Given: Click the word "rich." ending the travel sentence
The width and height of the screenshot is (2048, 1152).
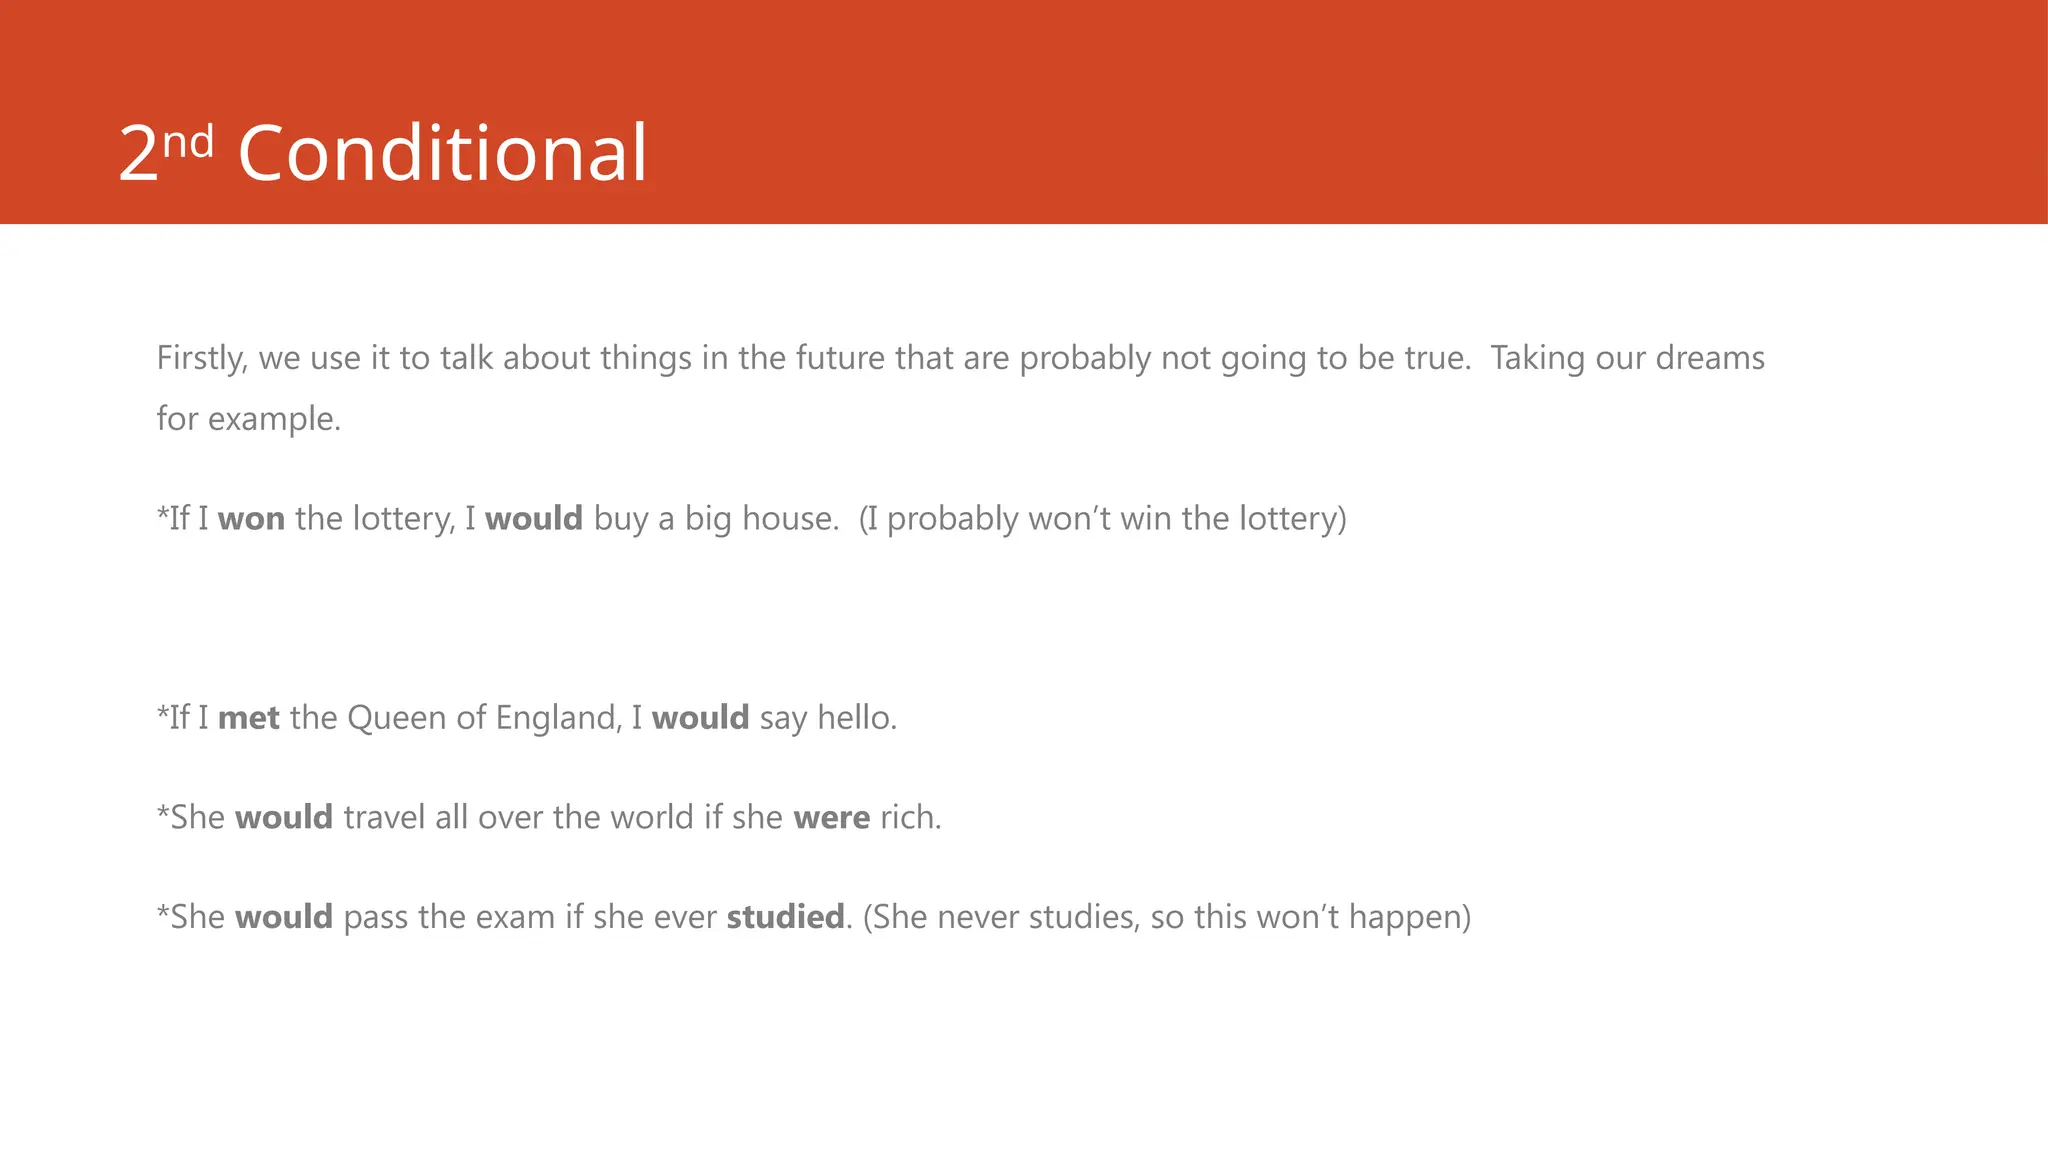Looking at the screenshot, I should (x=911, y=817).
